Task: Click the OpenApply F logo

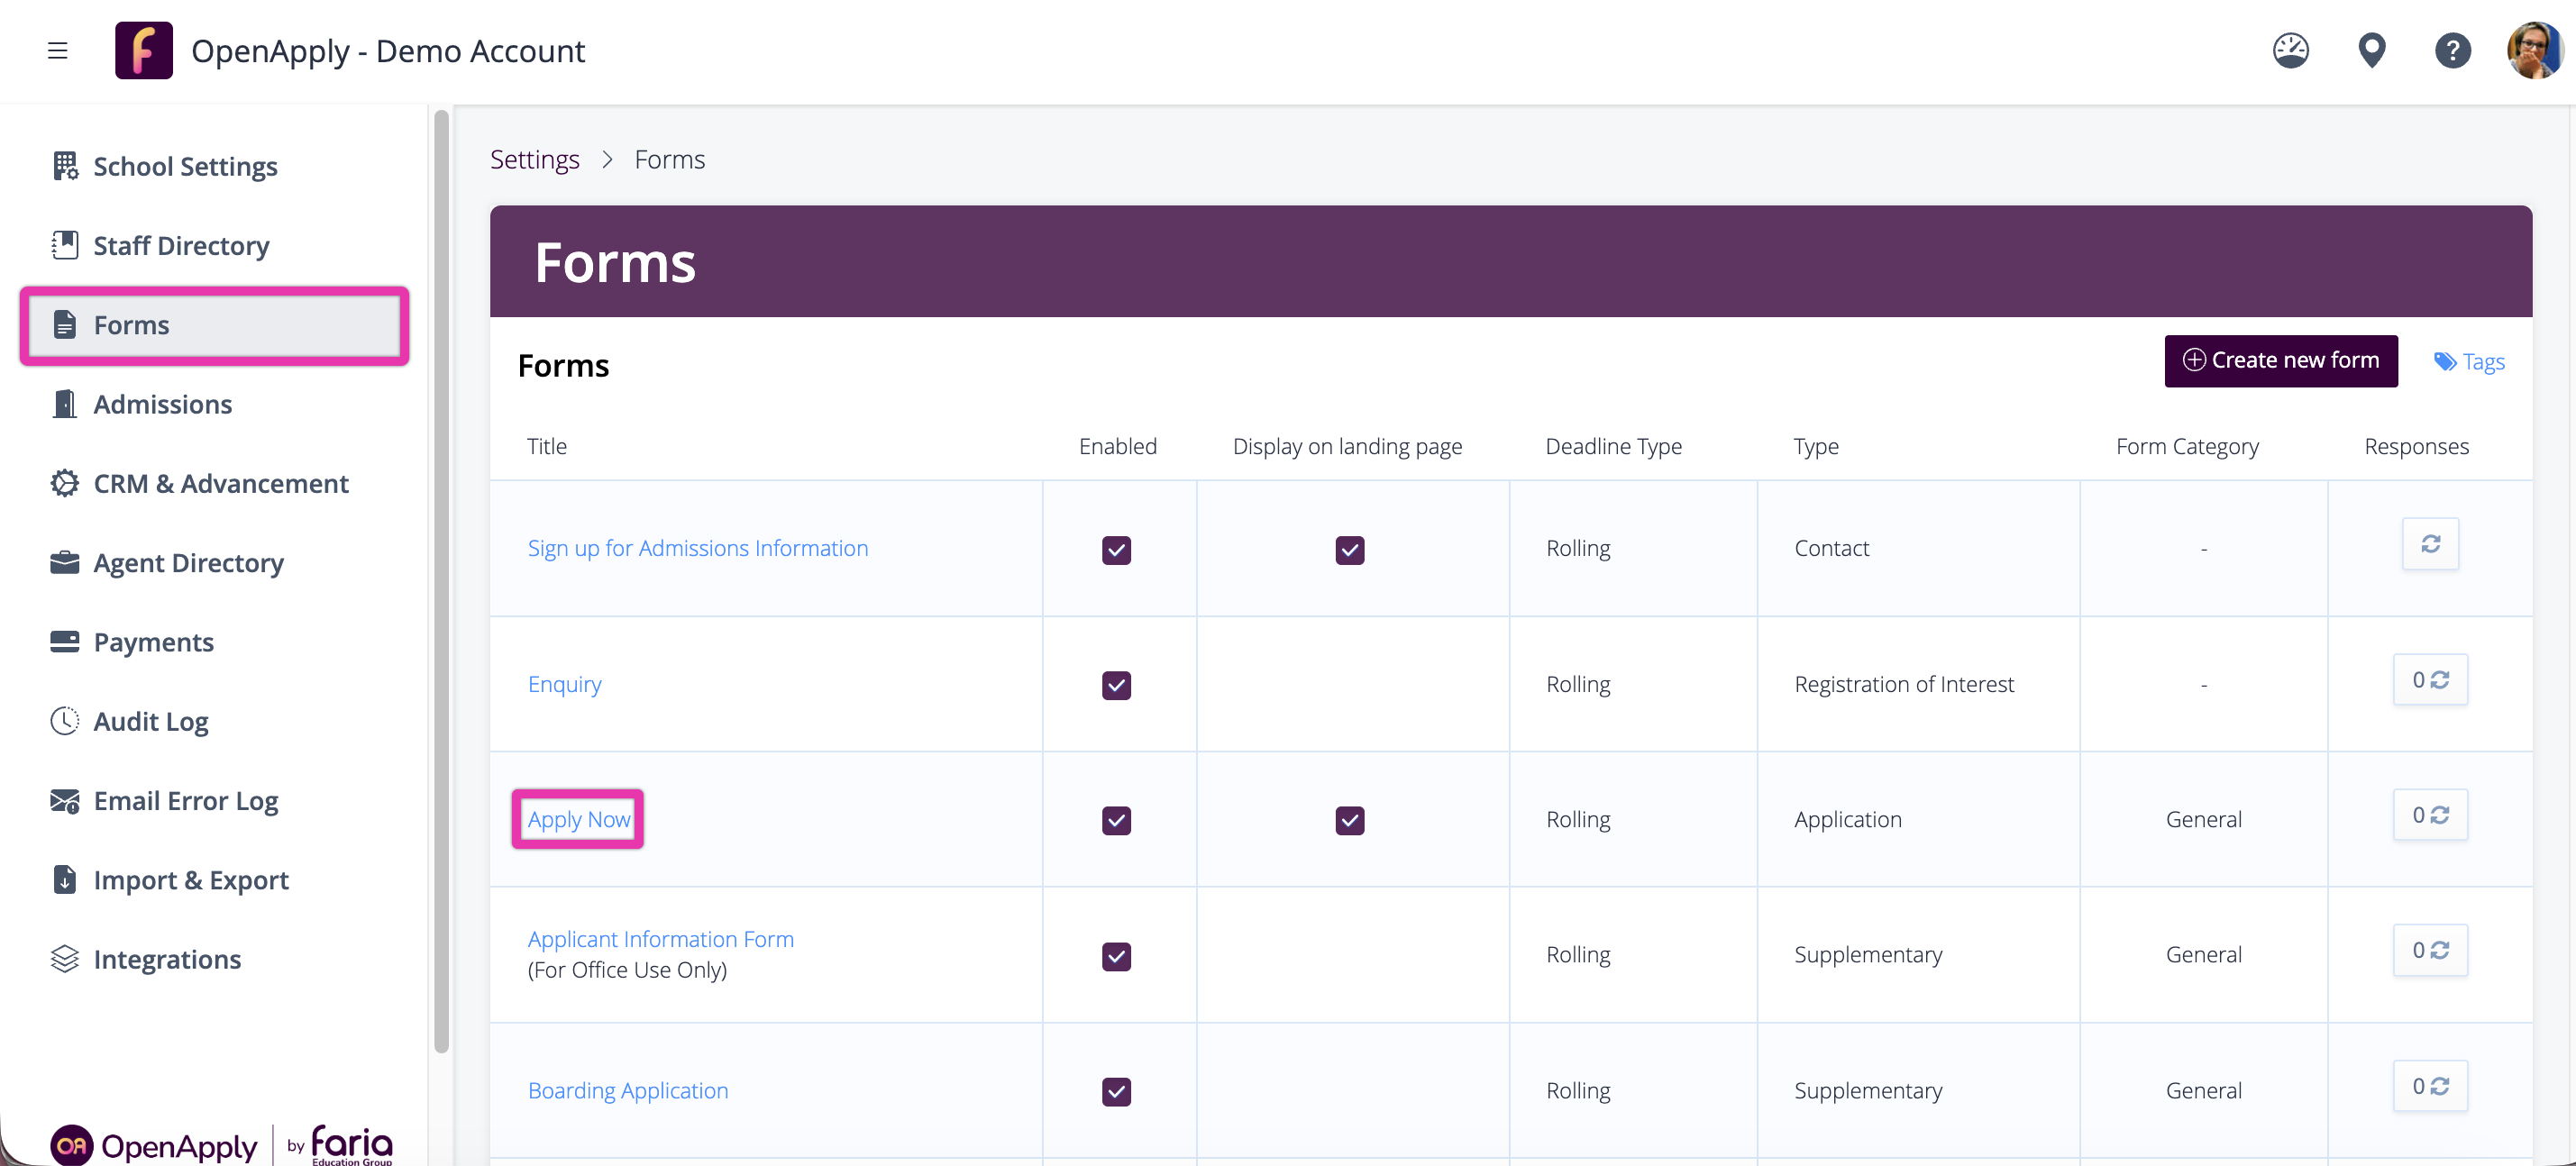Action: click(143, 50)
